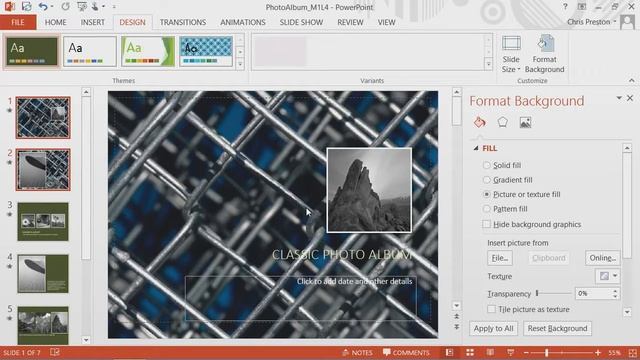Open the INSERT tab

coord(93,22)
